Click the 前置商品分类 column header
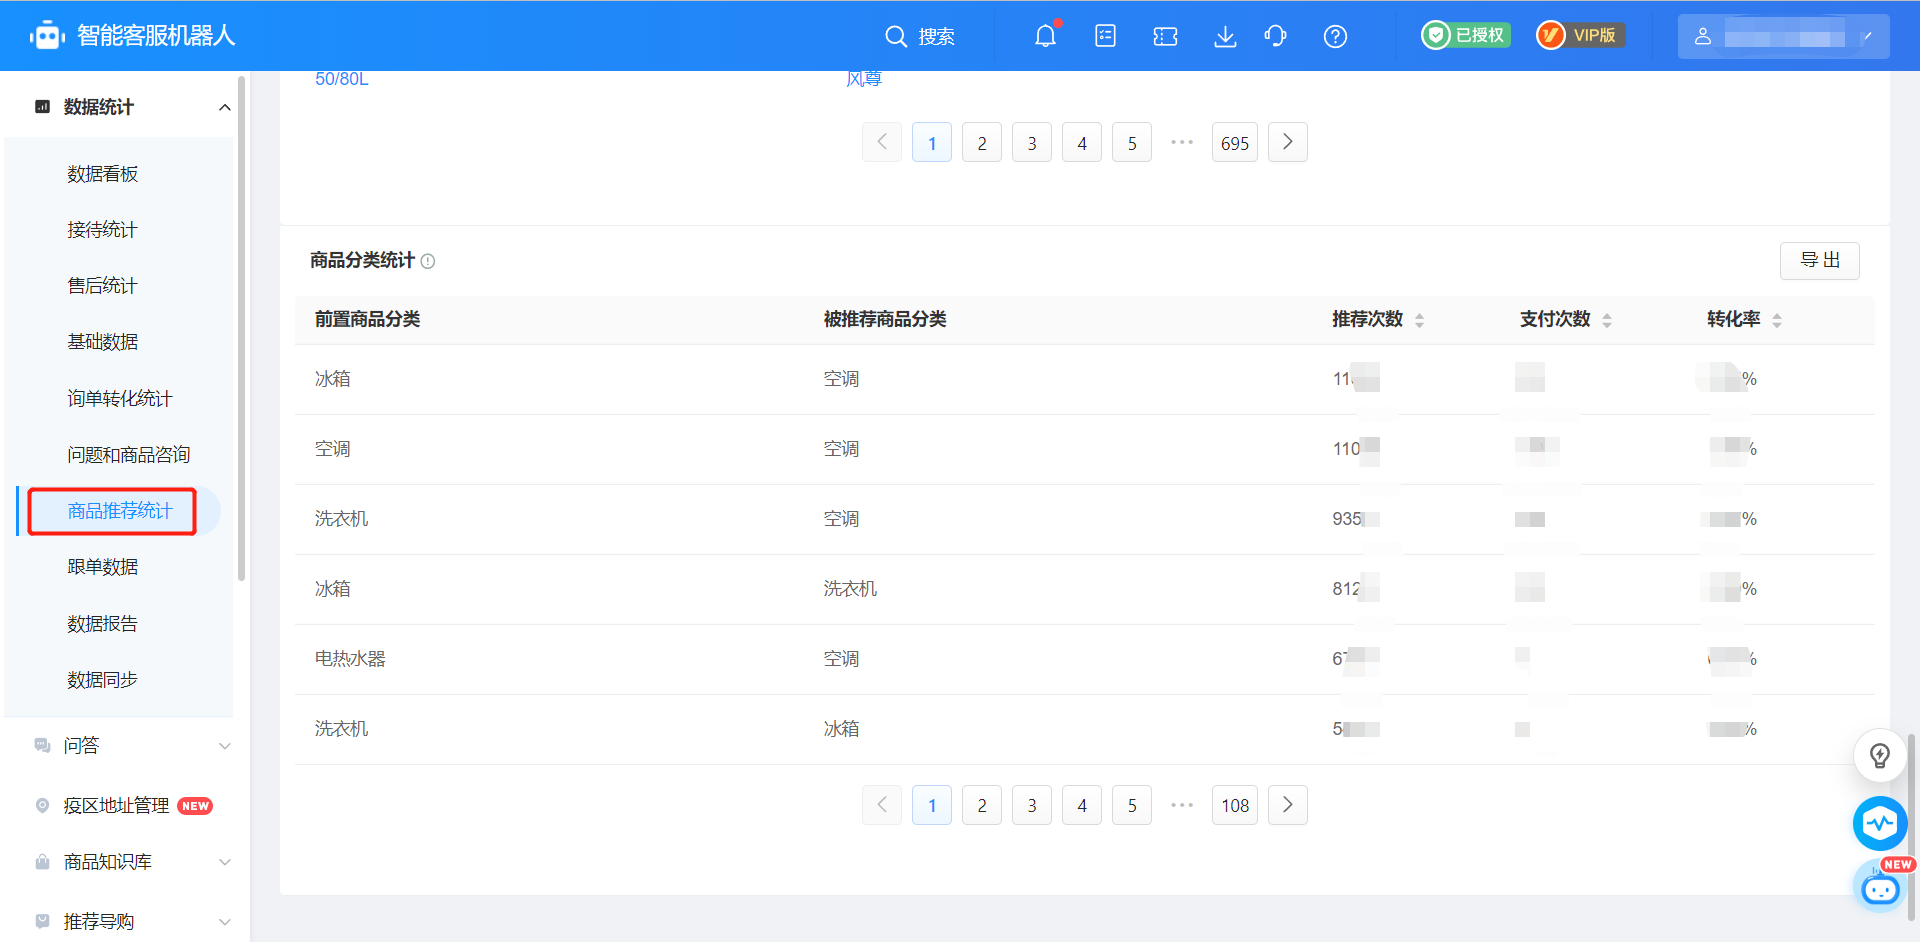This screenshot has height=942, width=1920. [367, 319]
